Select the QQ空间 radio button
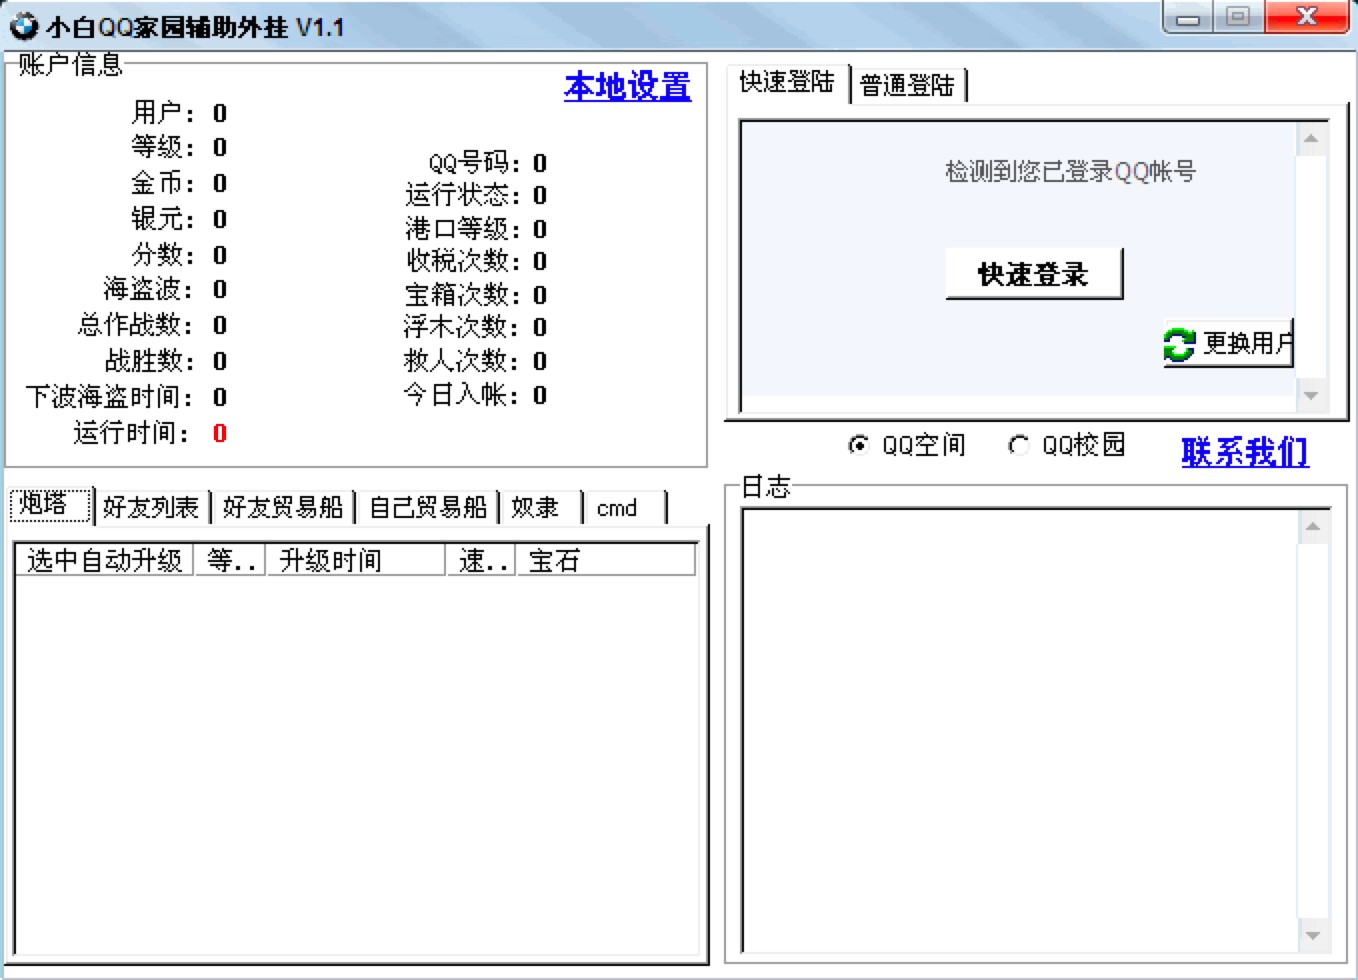This screenshot has height=980, width=1358. coord(858,446)
